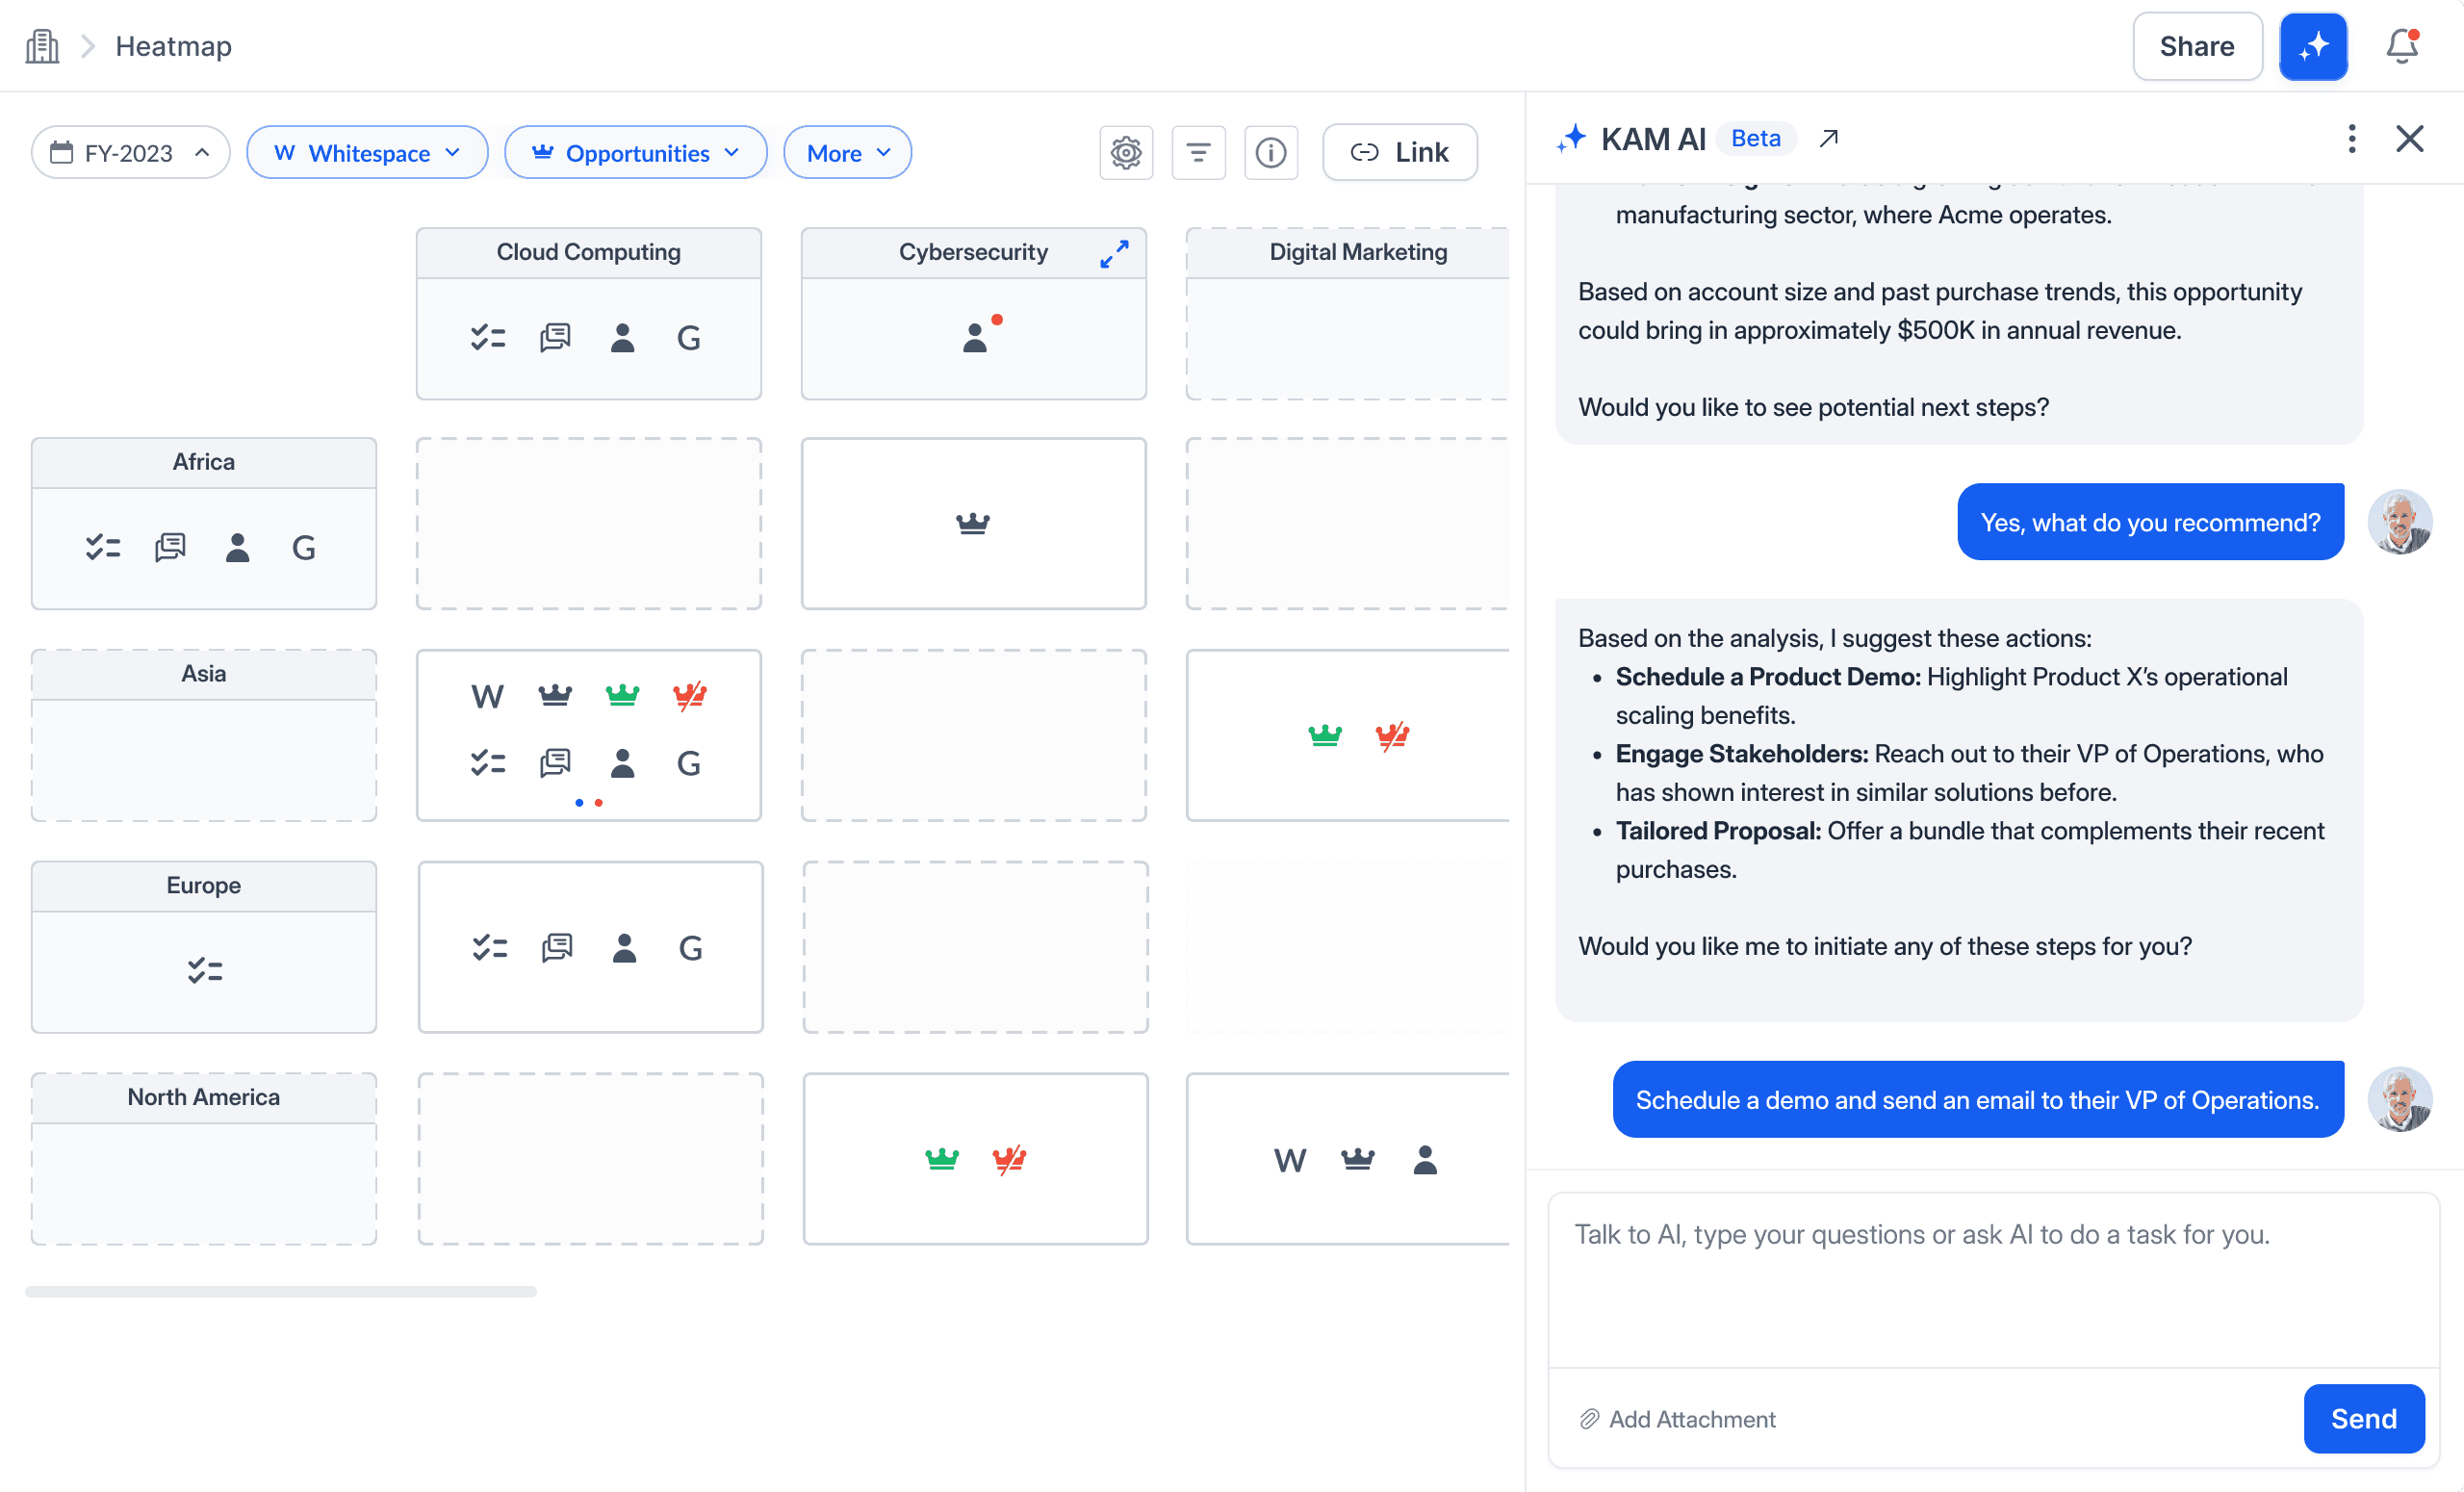Open KAM AI three-dot options menu

pyautogui.click(x=2351, y=139)
